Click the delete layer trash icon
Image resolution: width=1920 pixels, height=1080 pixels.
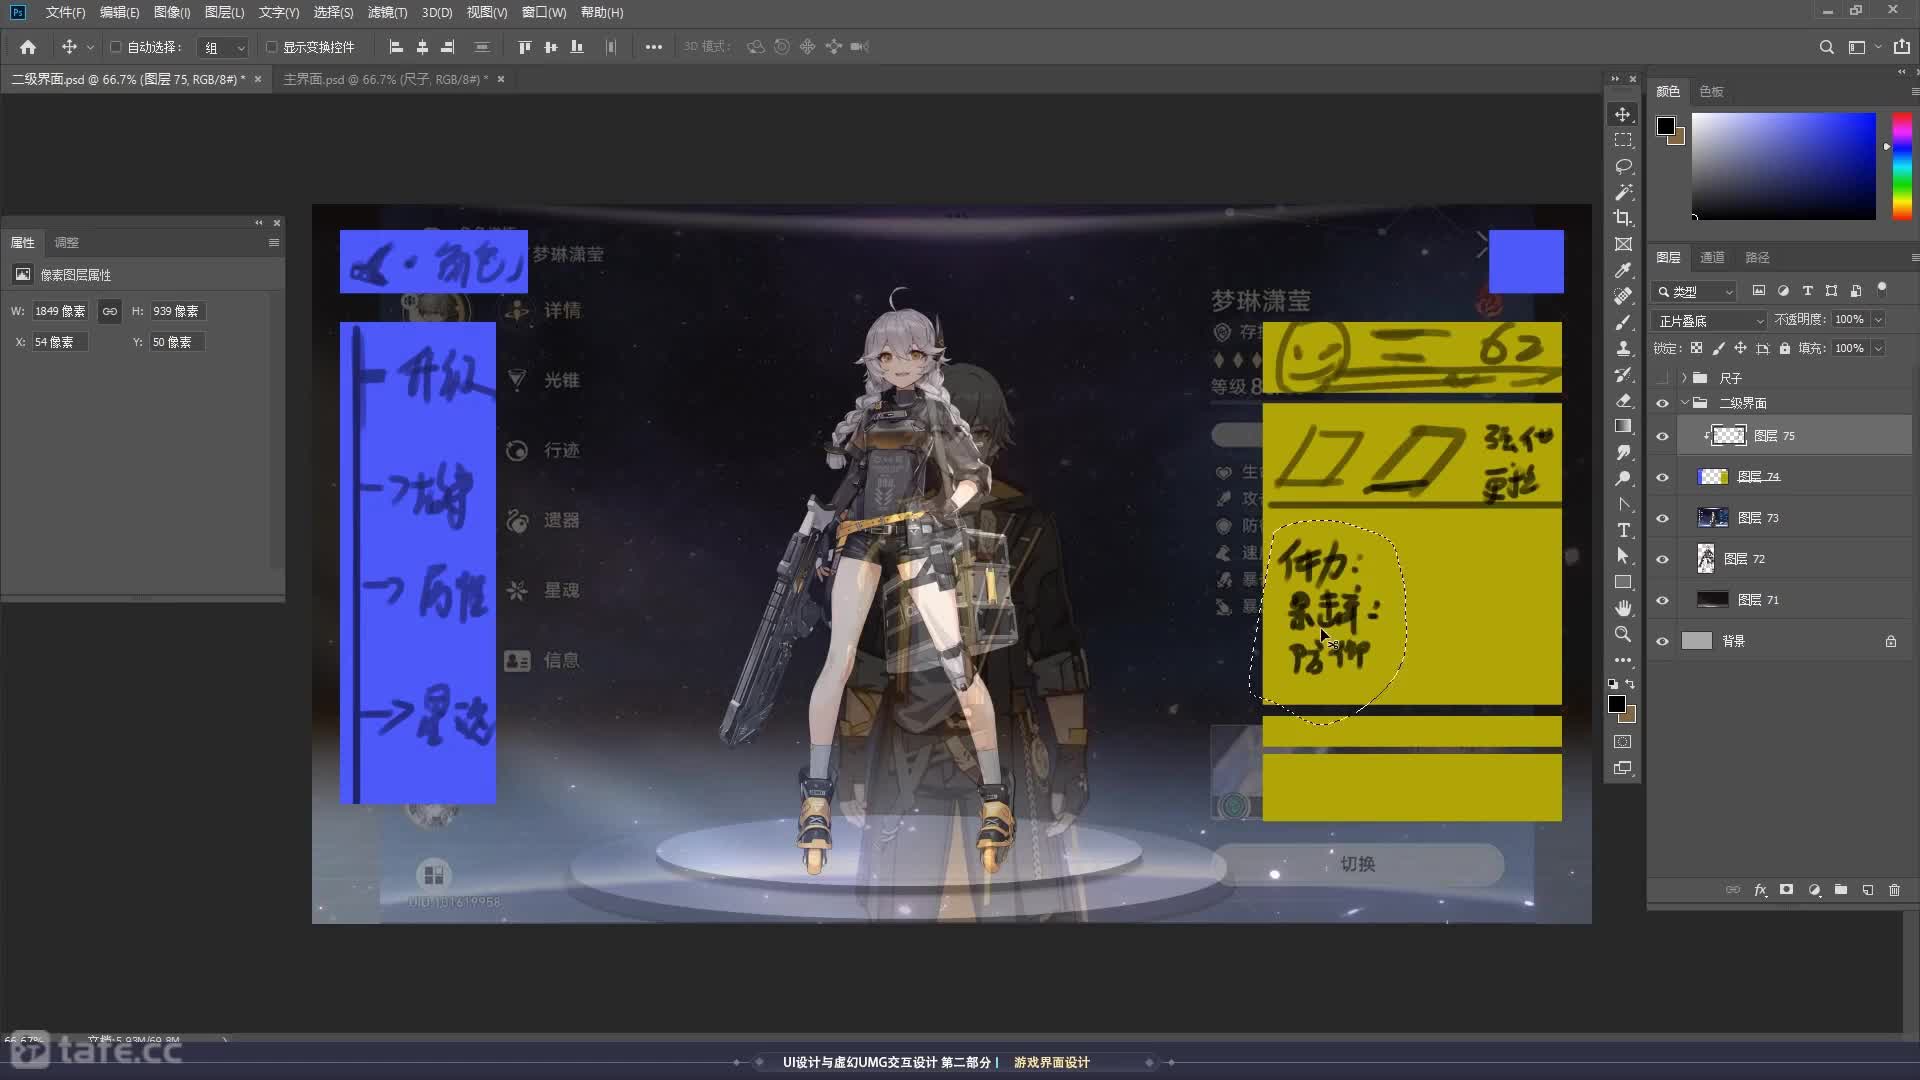click(1894, 890)
